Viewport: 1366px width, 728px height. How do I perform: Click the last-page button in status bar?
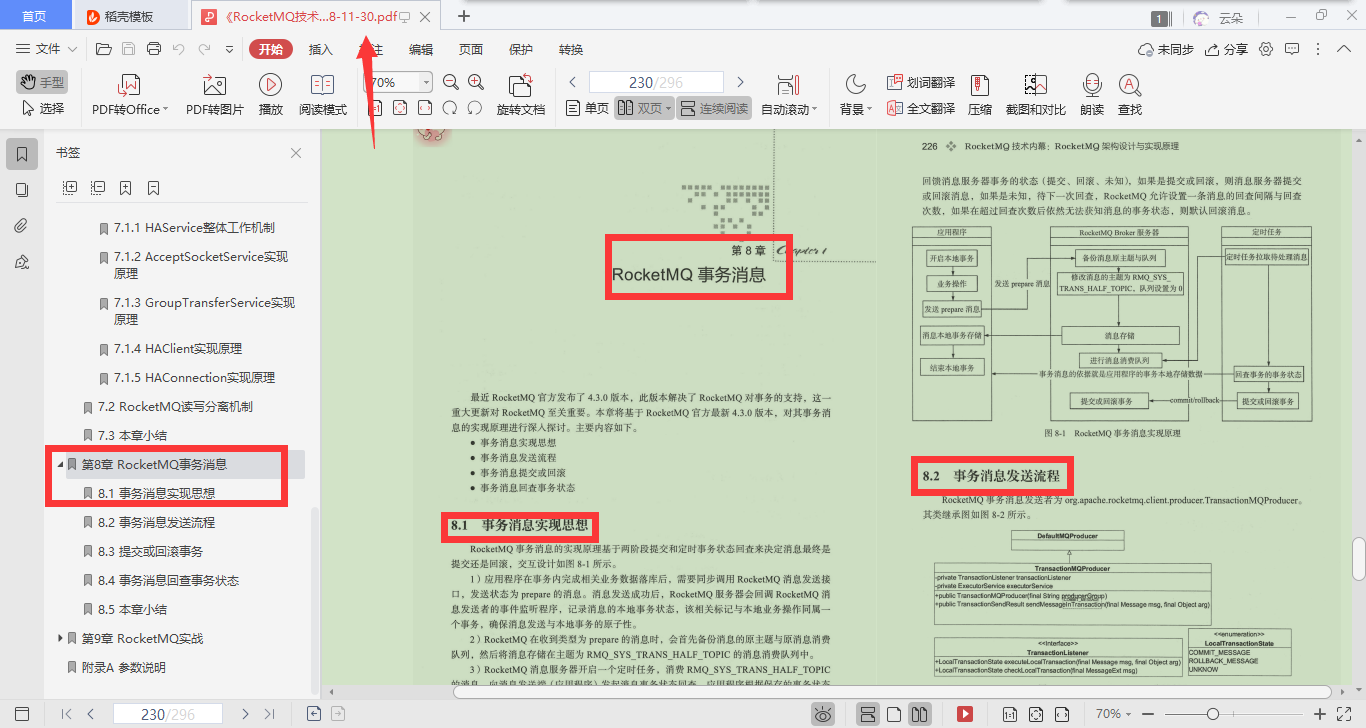point(269,714)
